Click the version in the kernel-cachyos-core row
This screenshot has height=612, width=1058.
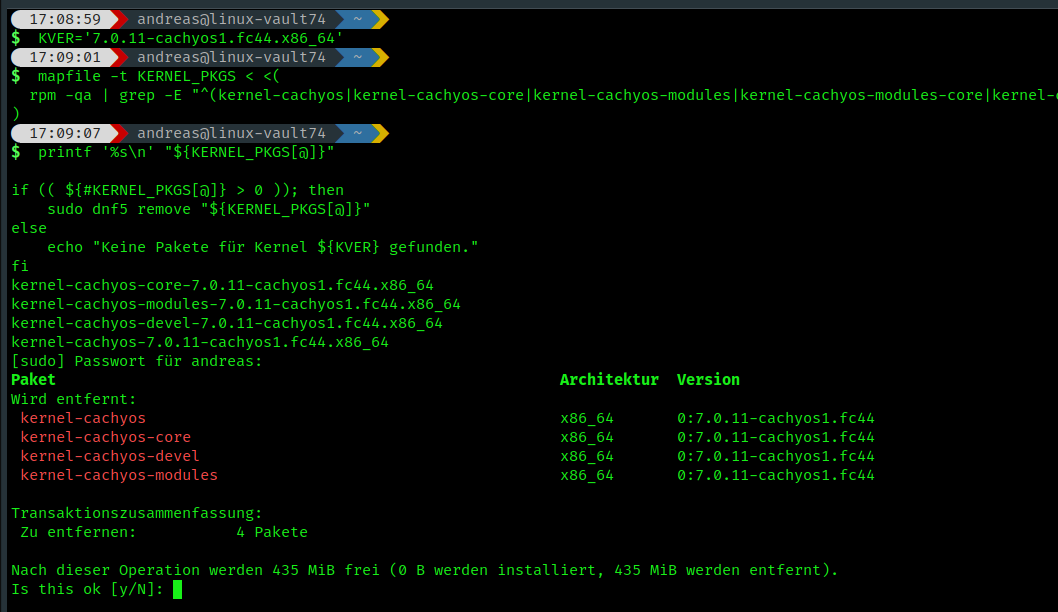tap(776, 437)
